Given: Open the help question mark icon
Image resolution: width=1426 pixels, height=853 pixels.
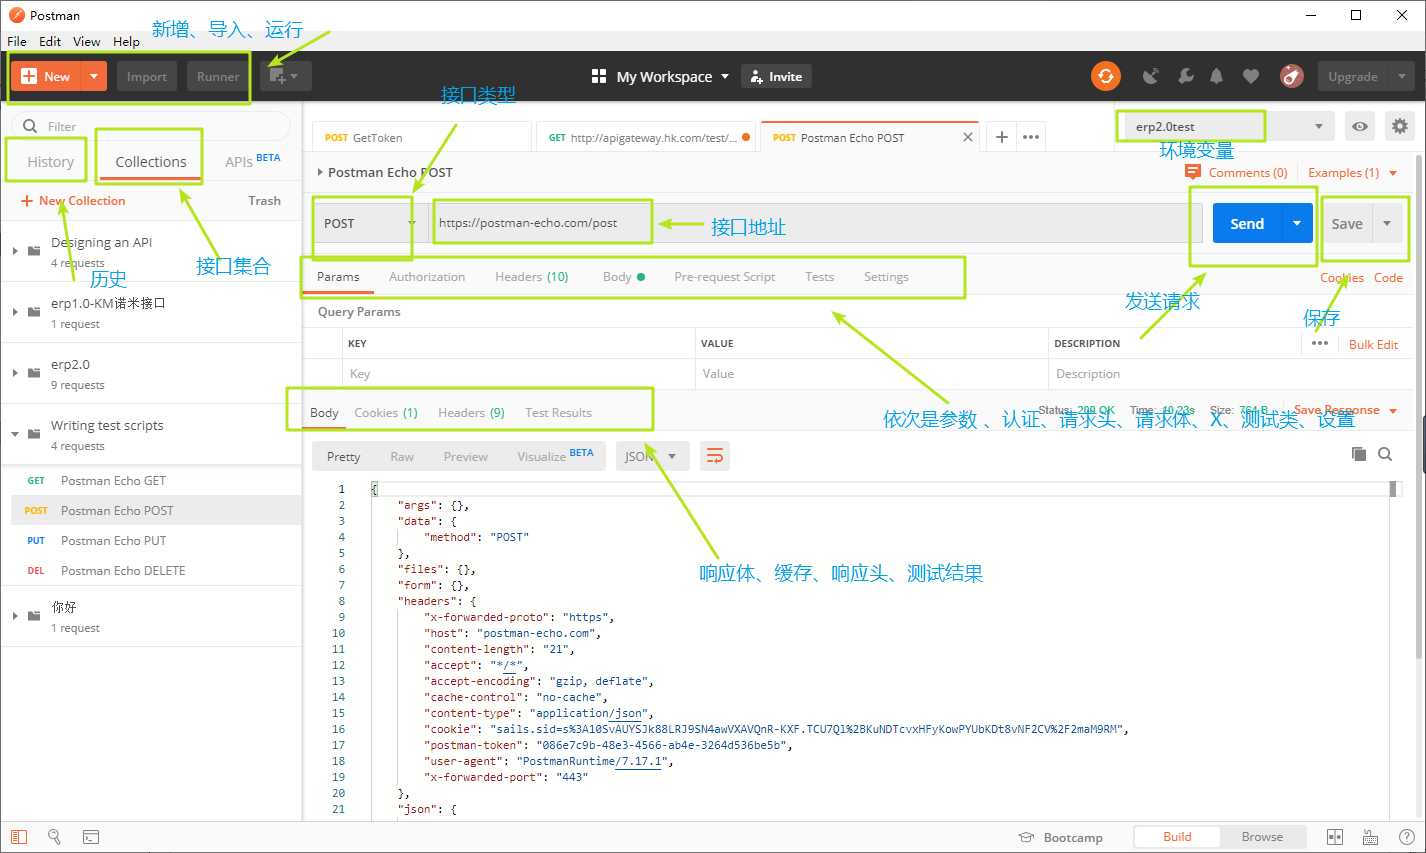Looking at the screenshot, I should (x=1406, y=837).
